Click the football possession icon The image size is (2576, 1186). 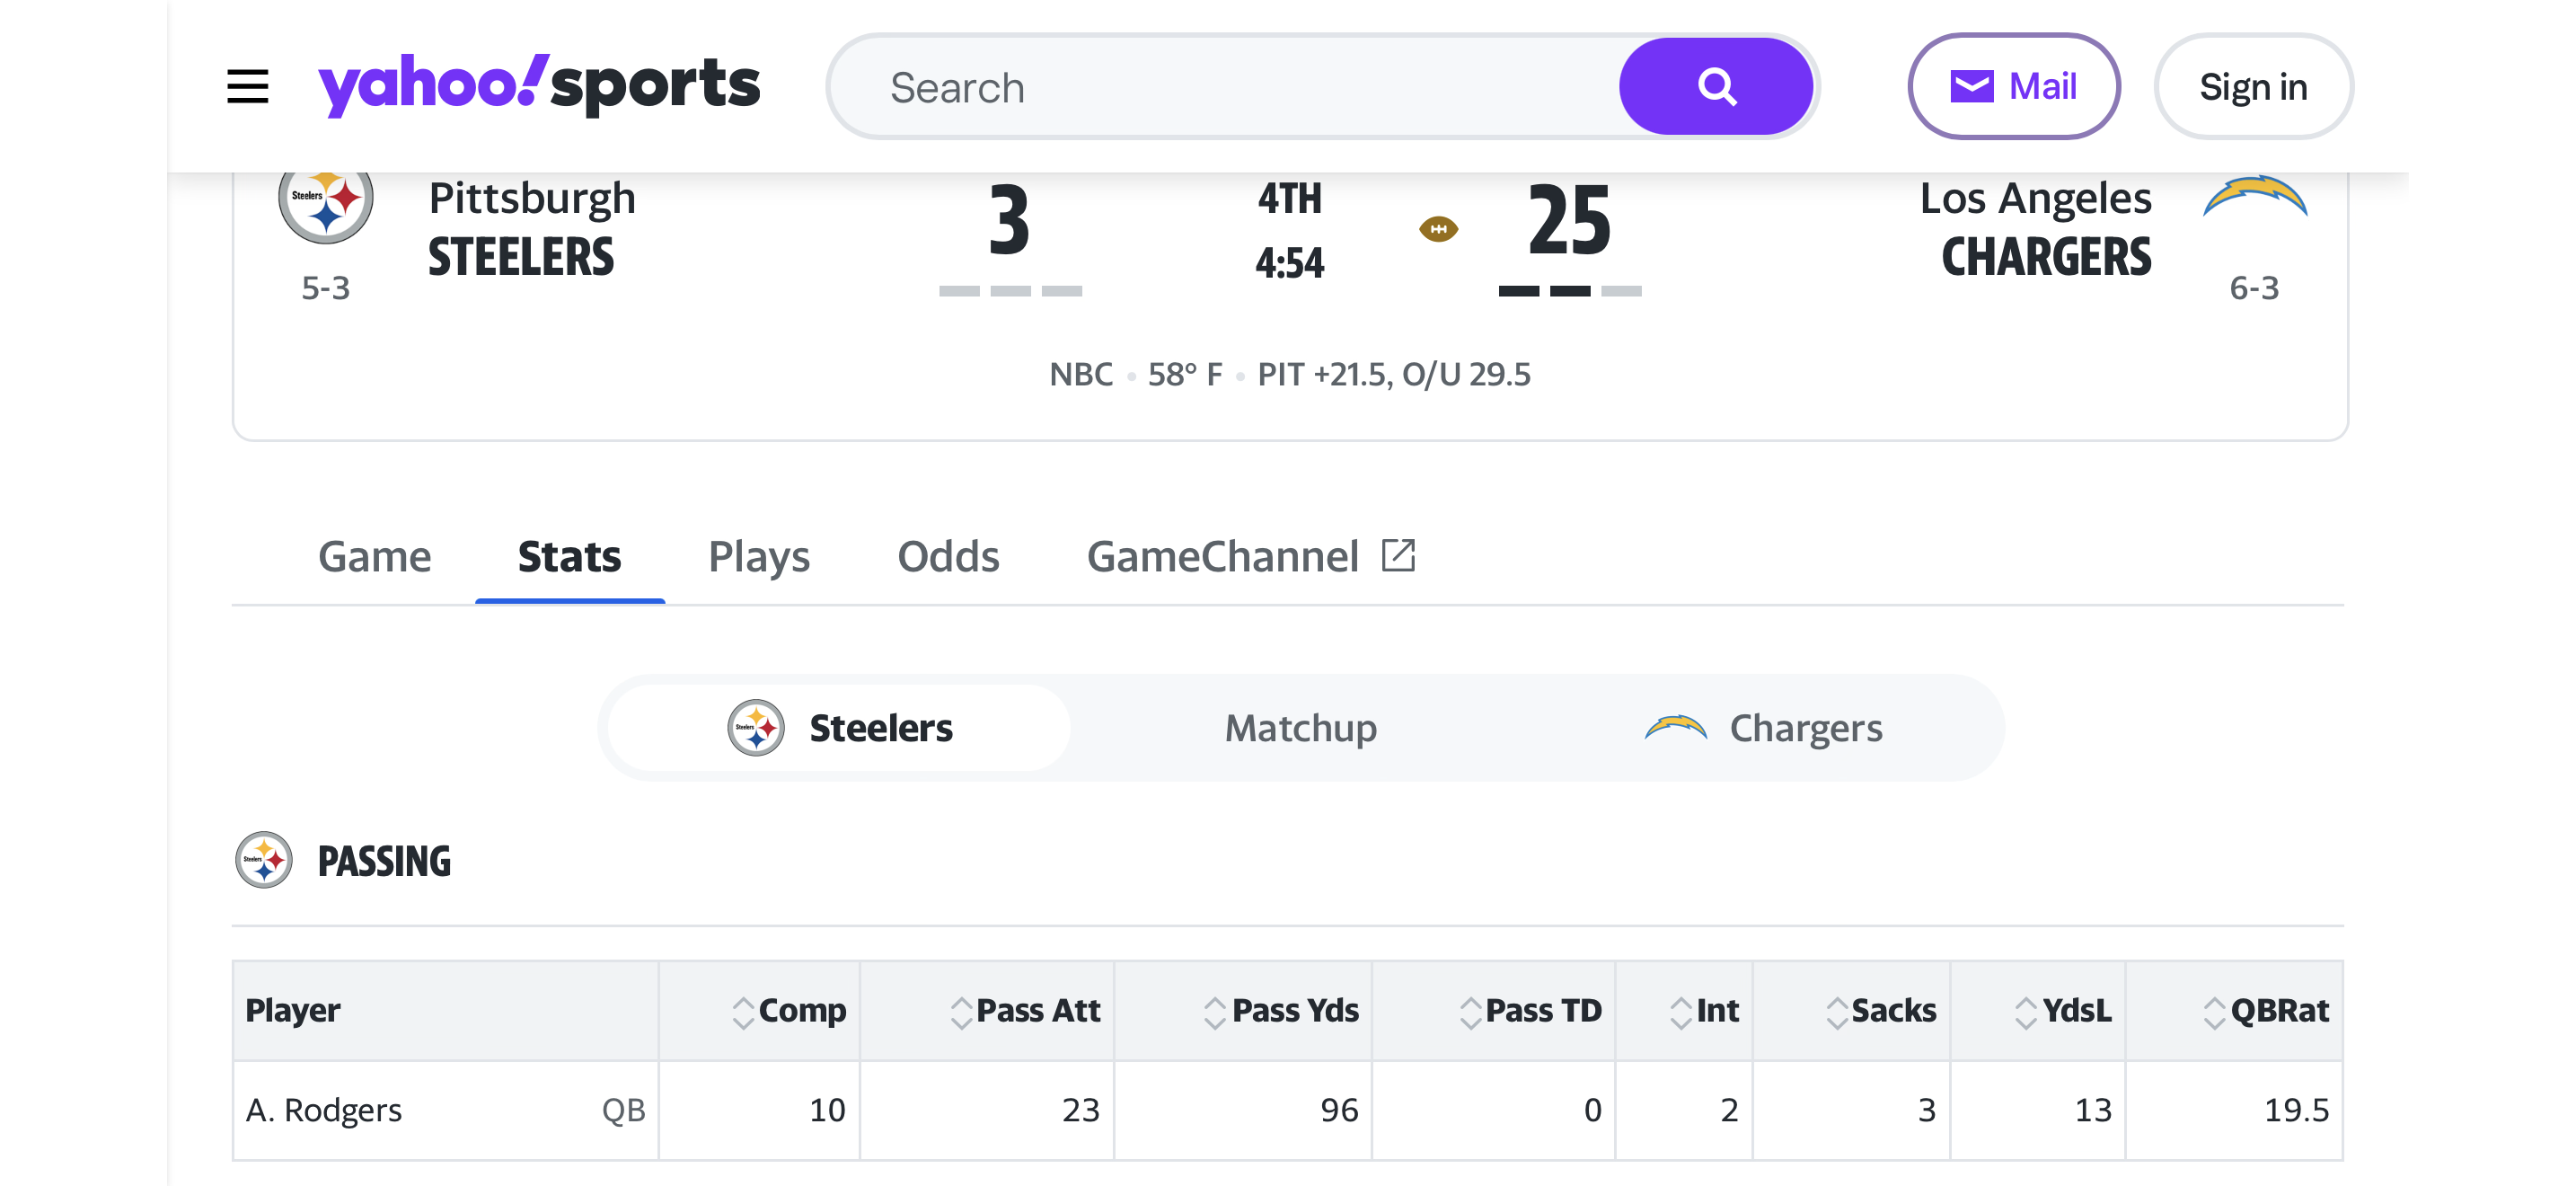coord(1438,229)
